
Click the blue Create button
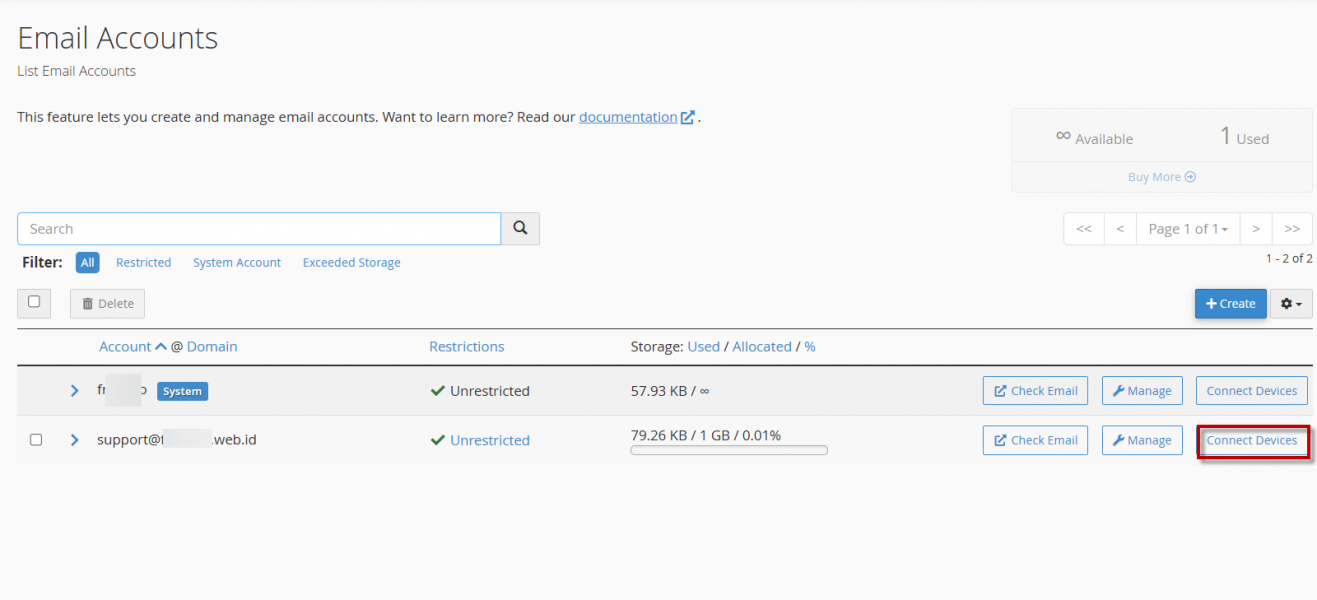pyautogui.click(x=1230, y=304)
